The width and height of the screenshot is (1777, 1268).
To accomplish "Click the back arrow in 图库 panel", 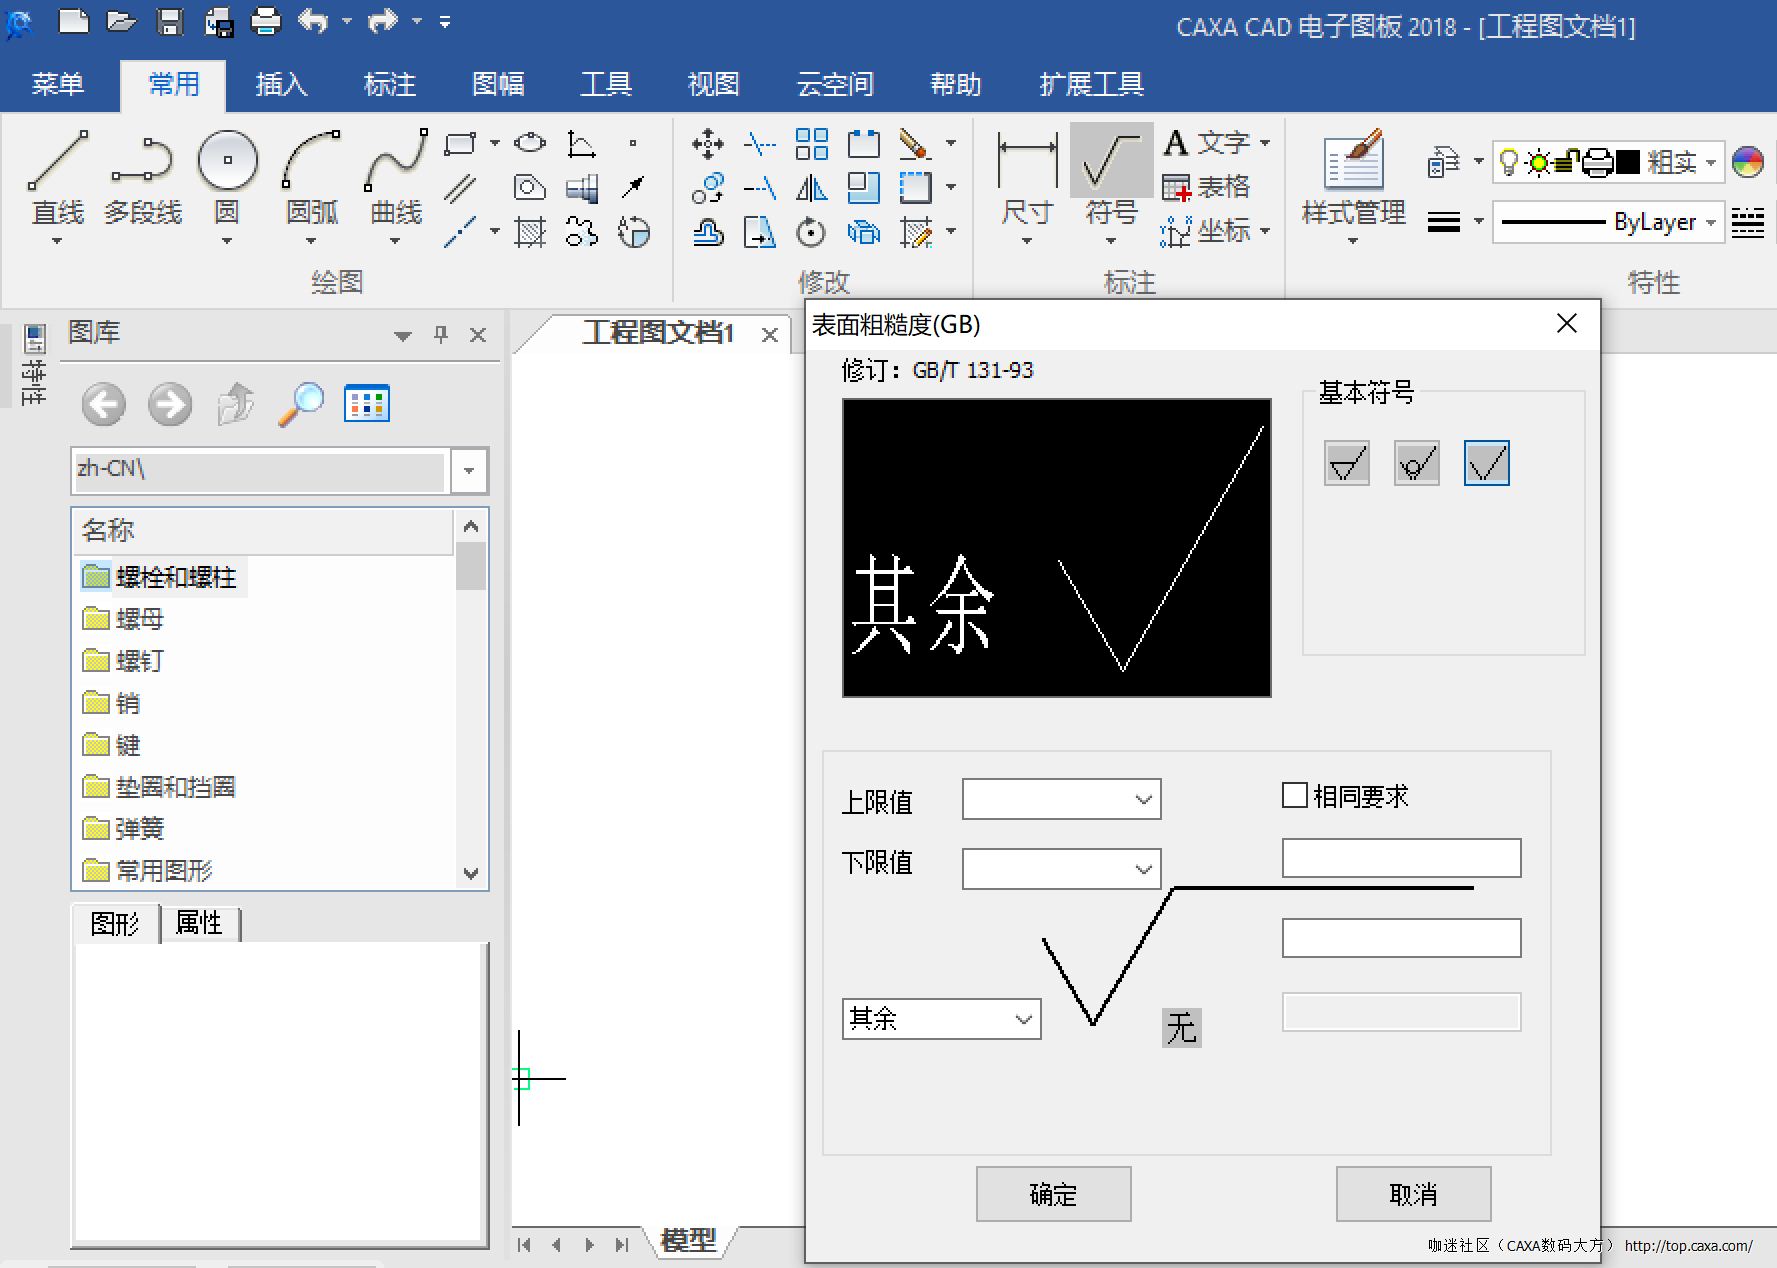I will click(x=103, y=405).
